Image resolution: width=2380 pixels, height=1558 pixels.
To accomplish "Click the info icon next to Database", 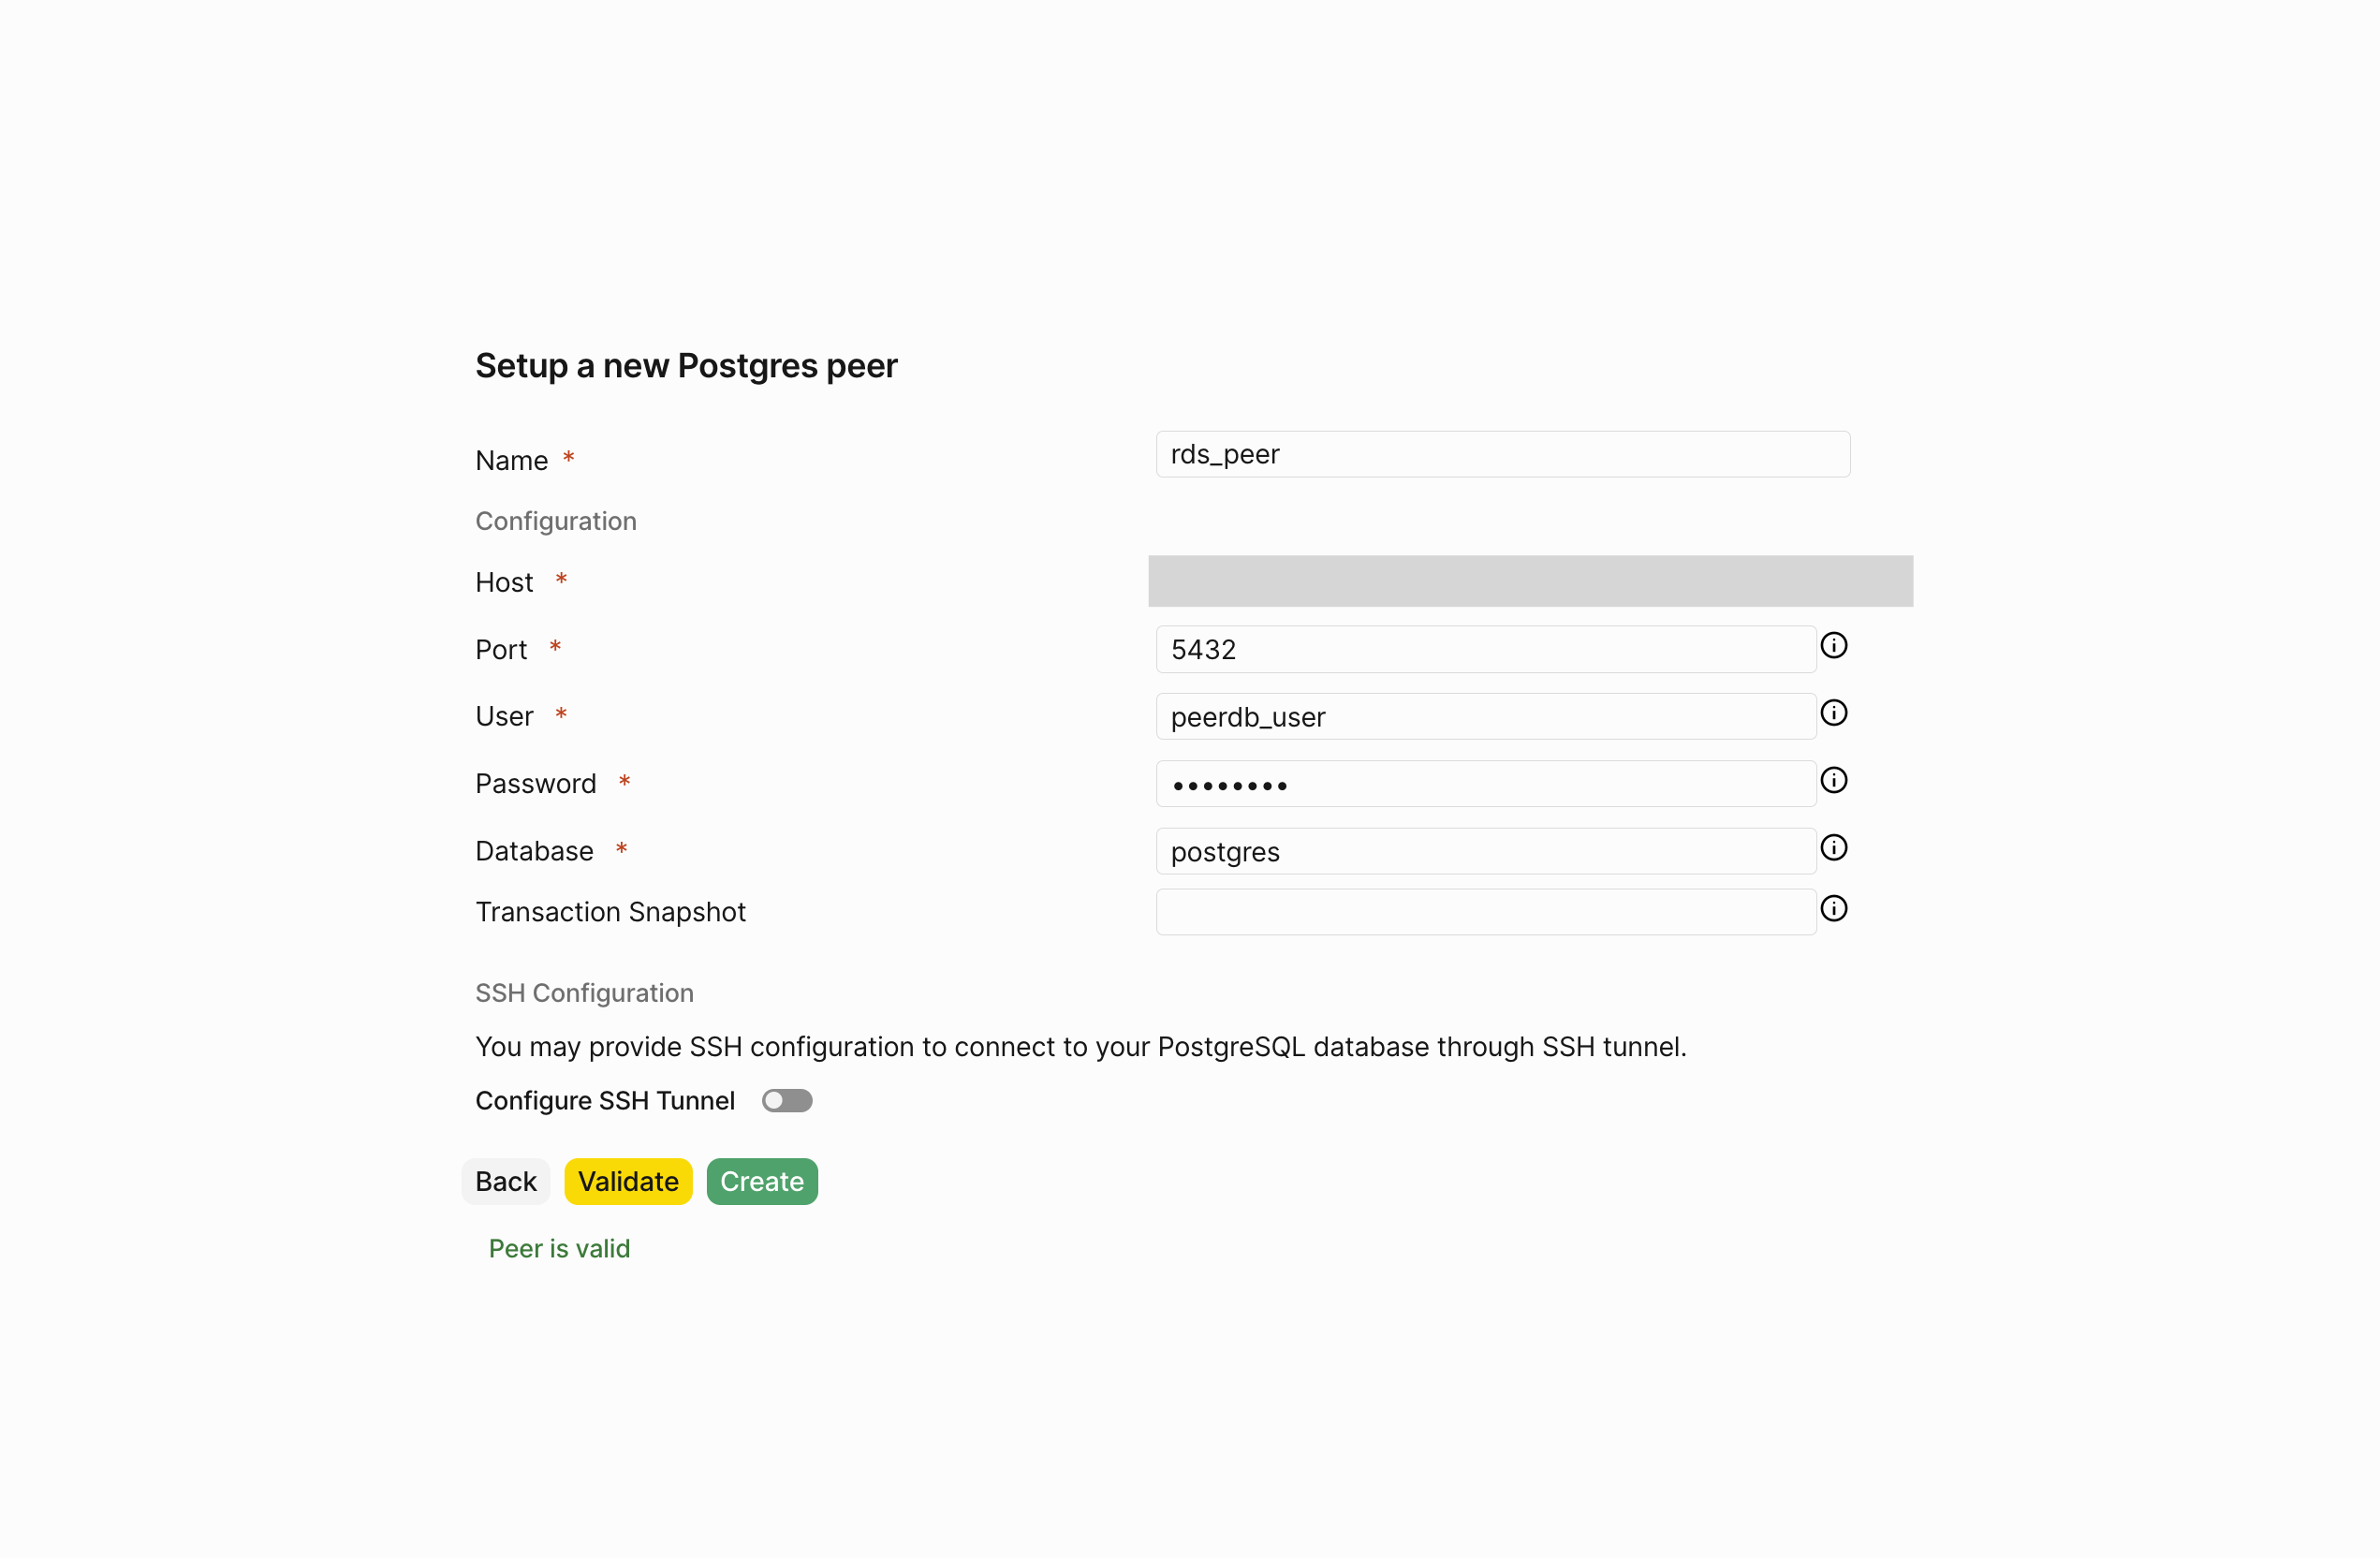I will pos(1833,847).
